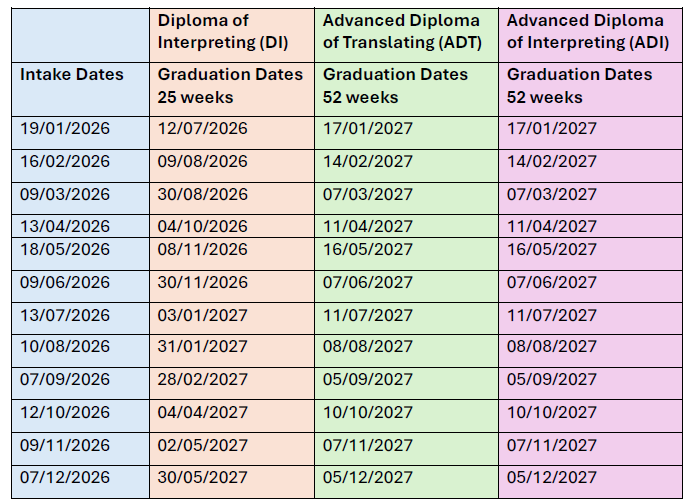Select intake date 18/05/2026

click(x=66, y=250)
